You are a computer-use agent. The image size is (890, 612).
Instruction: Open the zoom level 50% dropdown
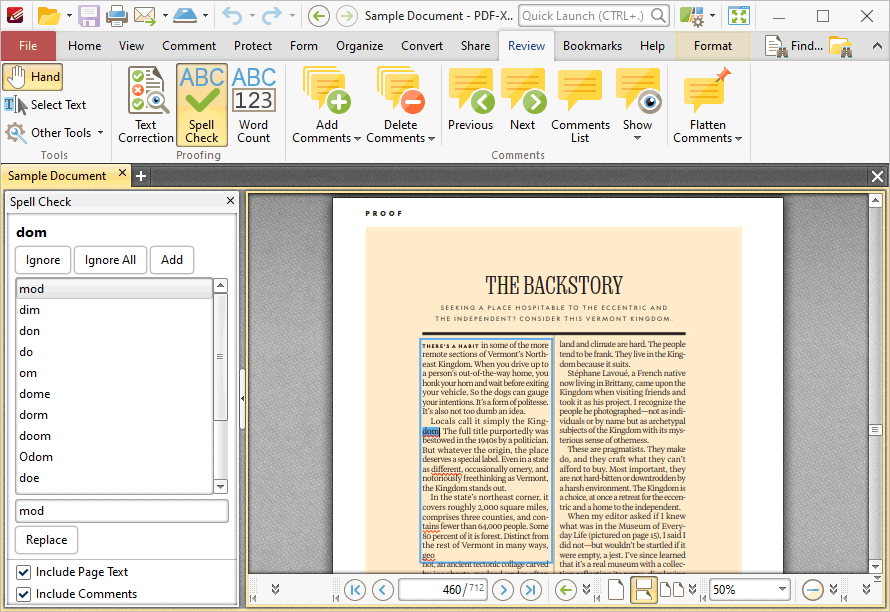[x=782, y=589]
